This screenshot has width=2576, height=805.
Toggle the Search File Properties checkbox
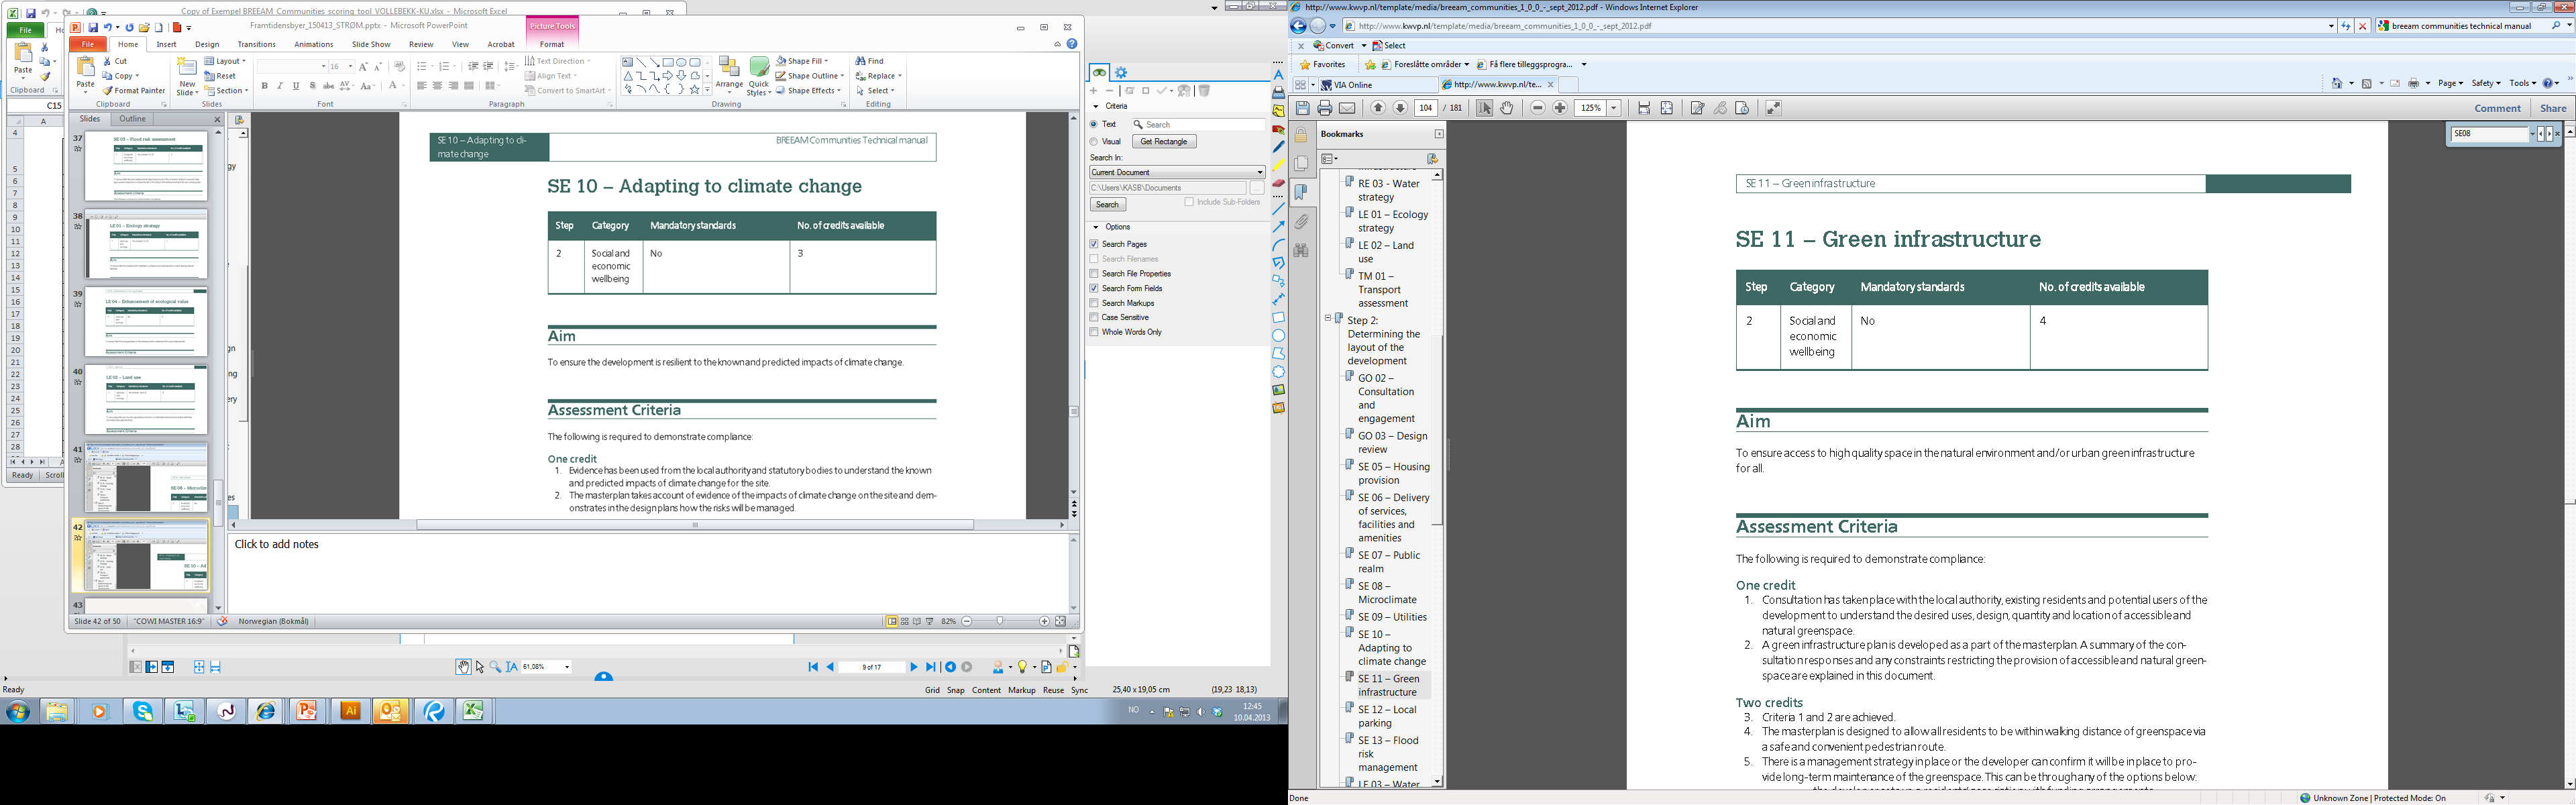tap(1094, 273)
